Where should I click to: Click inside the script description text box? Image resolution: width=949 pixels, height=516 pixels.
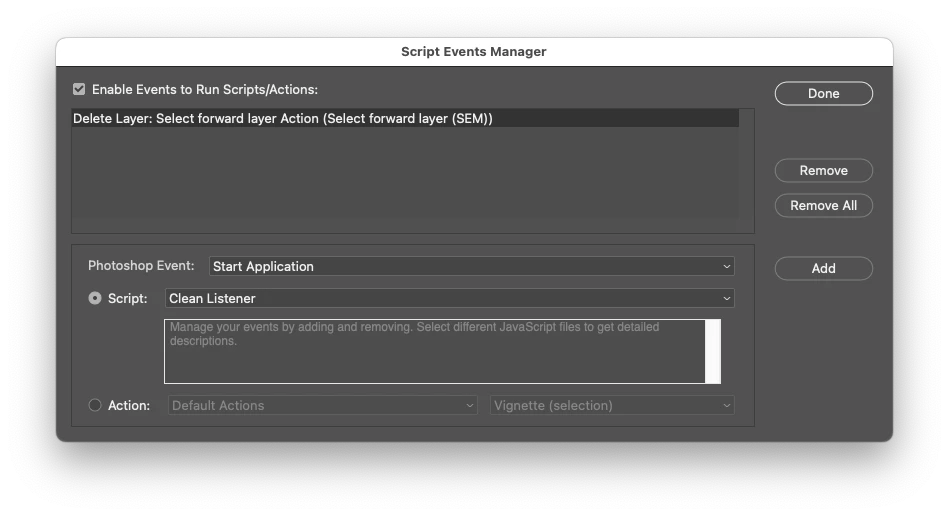pyautogui.click(x=435, y=351)
